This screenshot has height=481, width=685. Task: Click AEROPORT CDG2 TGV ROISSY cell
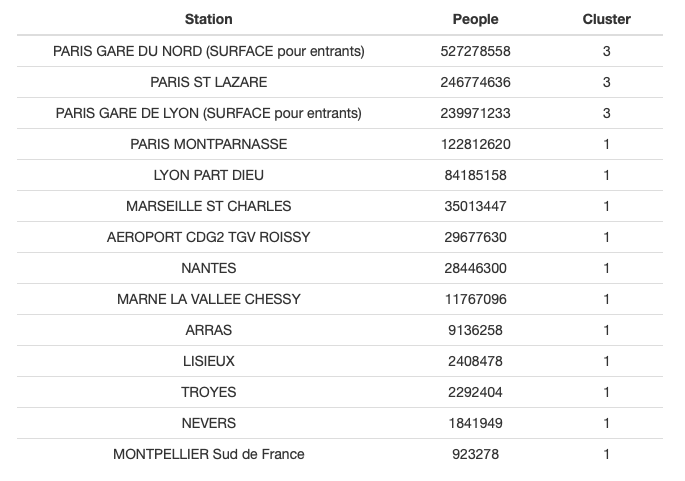[208, 237]
